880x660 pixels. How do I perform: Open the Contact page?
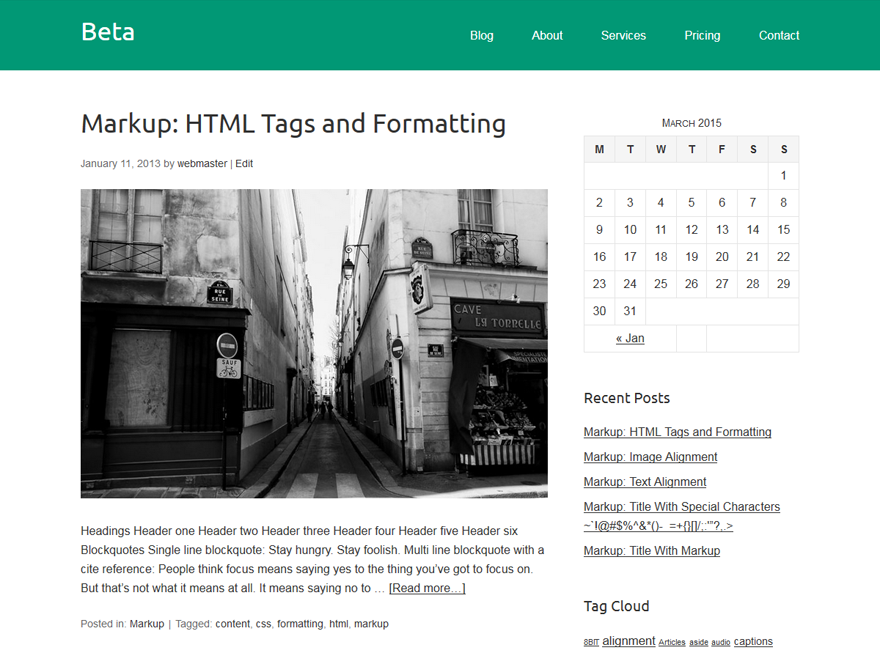[x=779, y=35]
